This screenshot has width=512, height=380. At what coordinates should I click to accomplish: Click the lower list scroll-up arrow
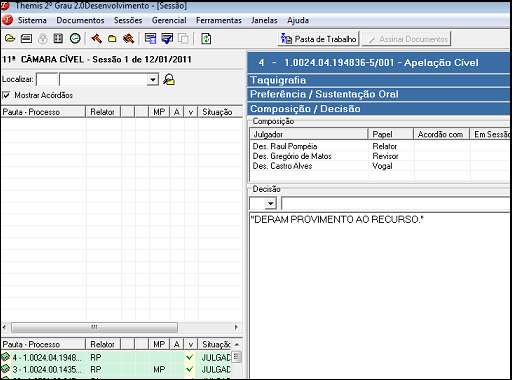[236, 344]
